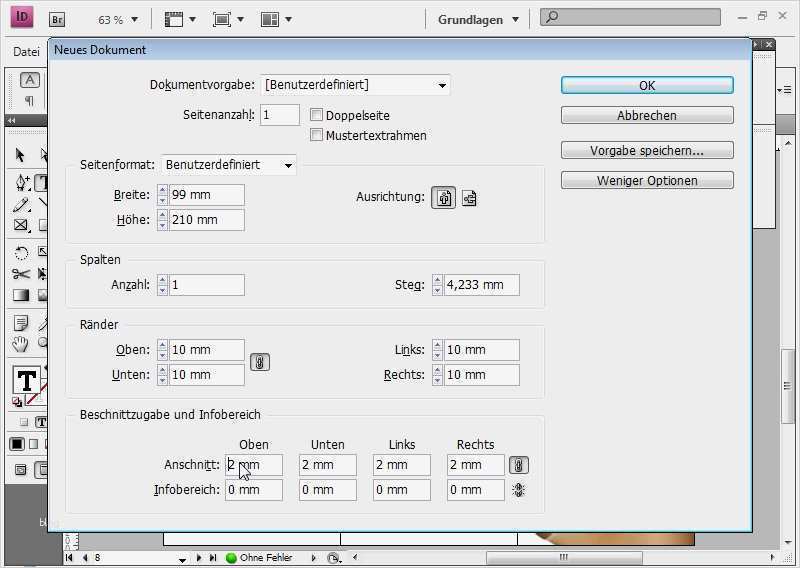
Task: Select the Scissors tool
Action: [x=21, y=274]
